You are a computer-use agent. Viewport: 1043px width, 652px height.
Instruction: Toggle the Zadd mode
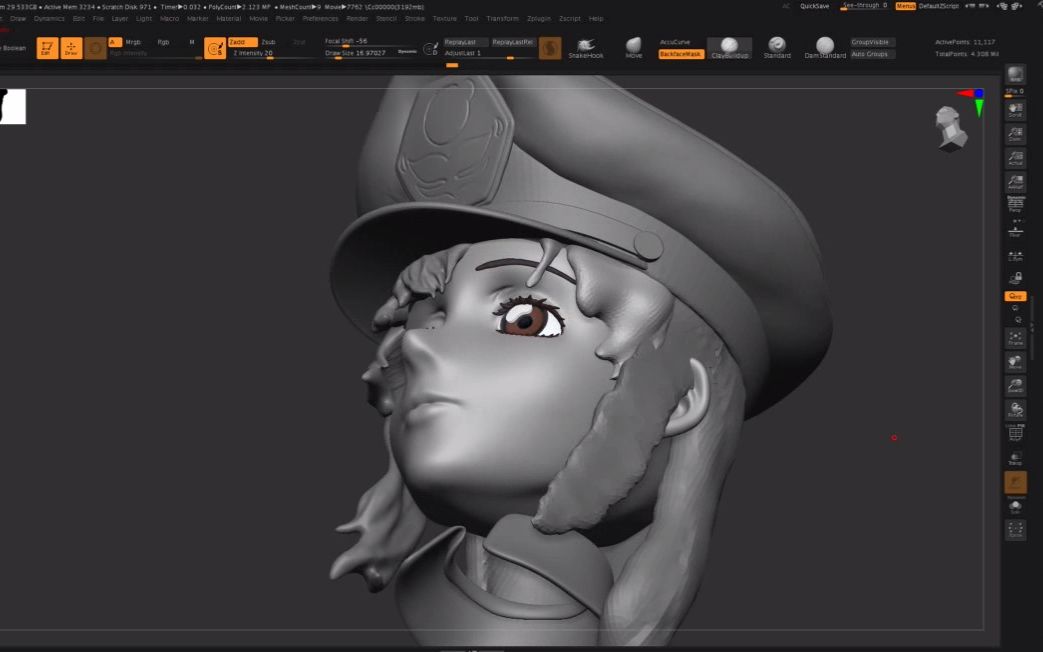point(242,42)
